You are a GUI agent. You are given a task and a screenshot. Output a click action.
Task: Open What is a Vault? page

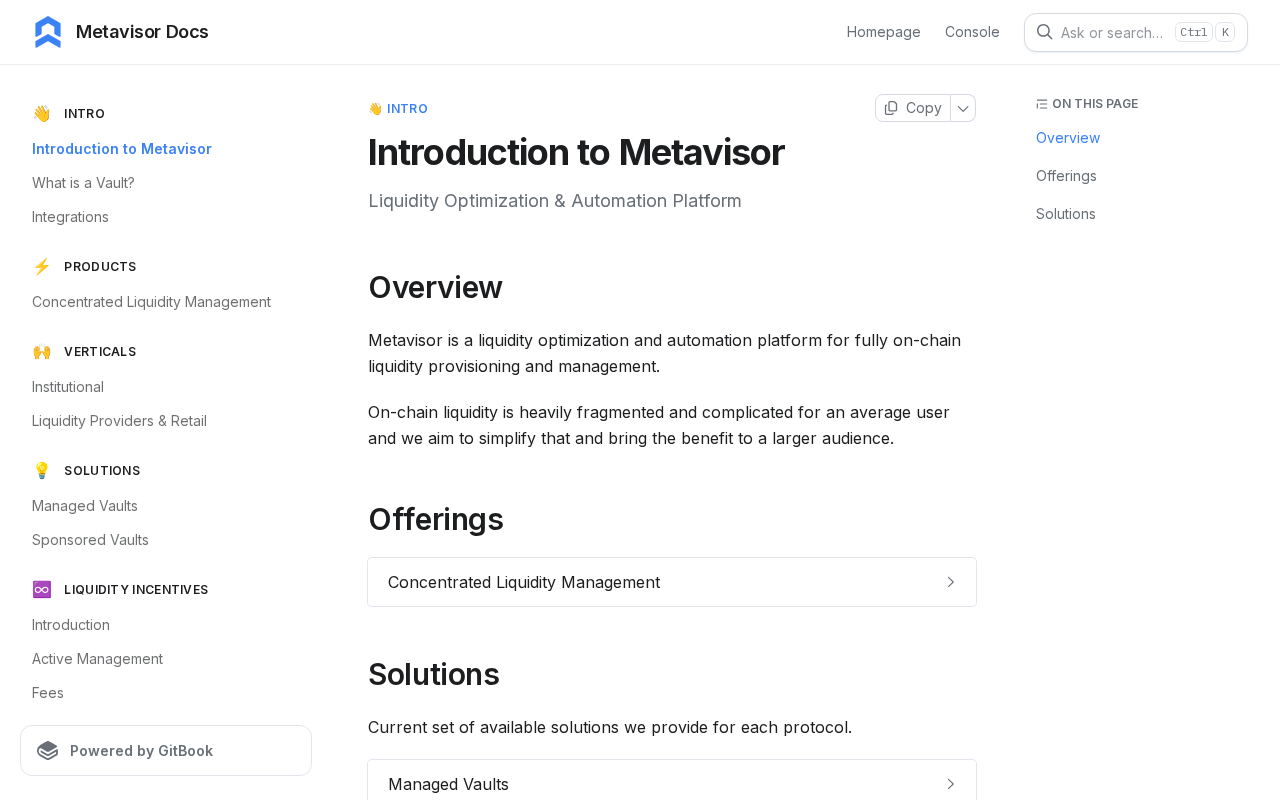pos(83,183)
